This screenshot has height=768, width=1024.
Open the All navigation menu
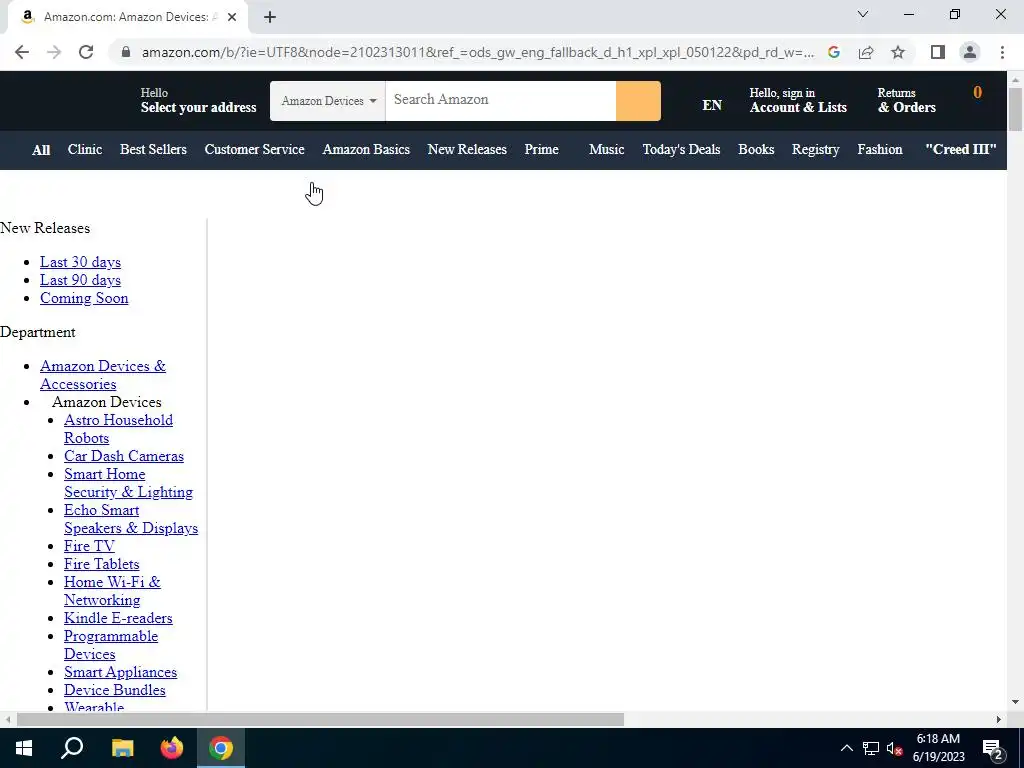[x=41, y=150]
